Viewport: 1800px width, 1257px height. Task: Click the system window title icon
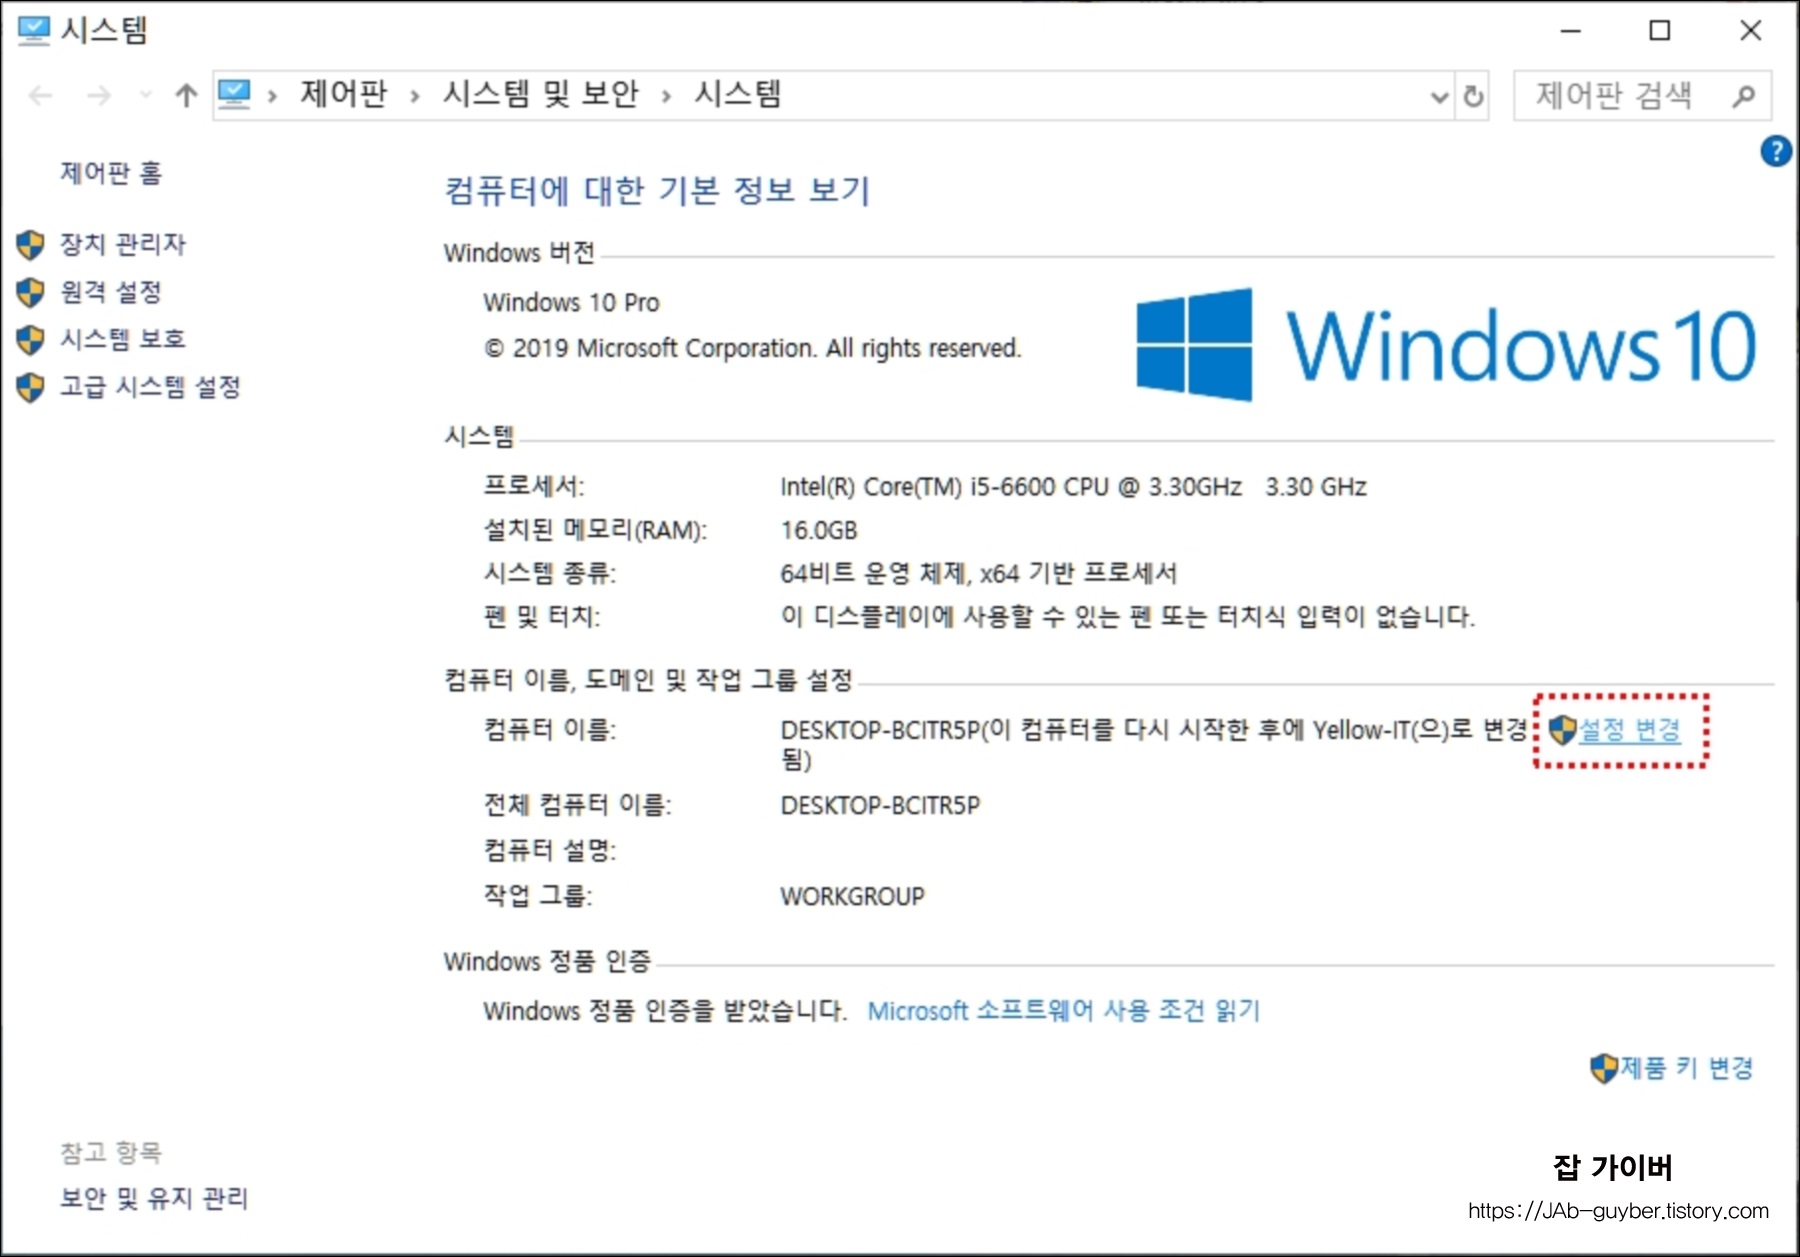tap(33, 30)
